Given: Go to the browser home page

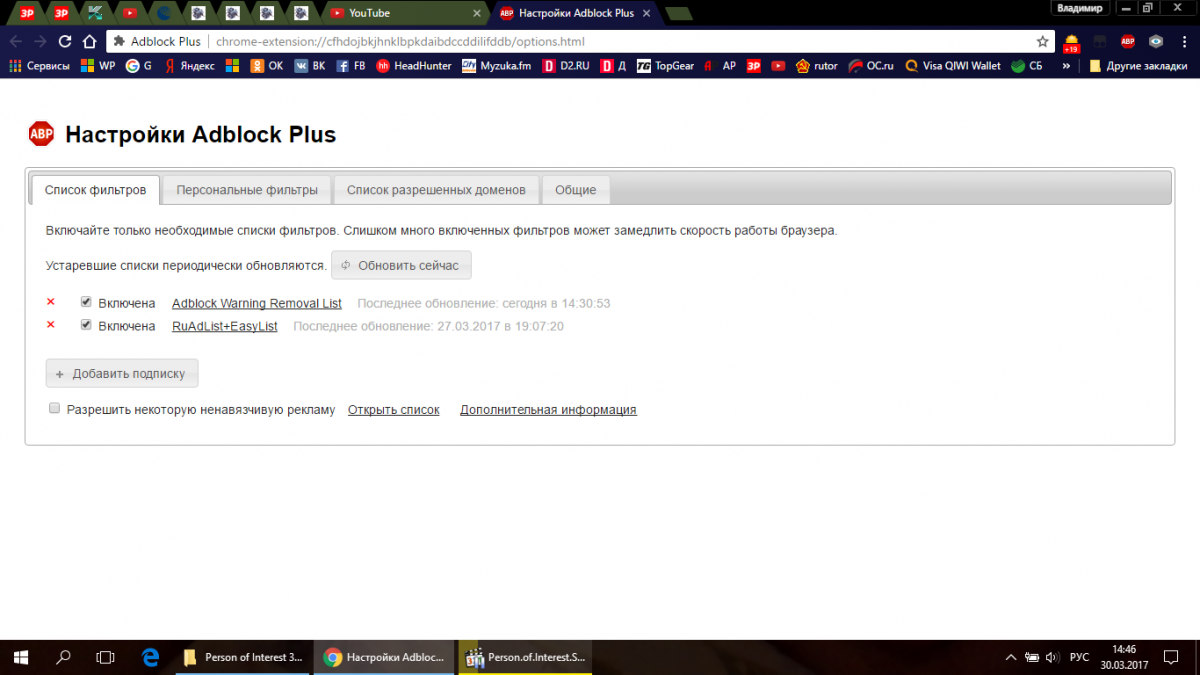Looking at the screenshot, I should point(90,42).
